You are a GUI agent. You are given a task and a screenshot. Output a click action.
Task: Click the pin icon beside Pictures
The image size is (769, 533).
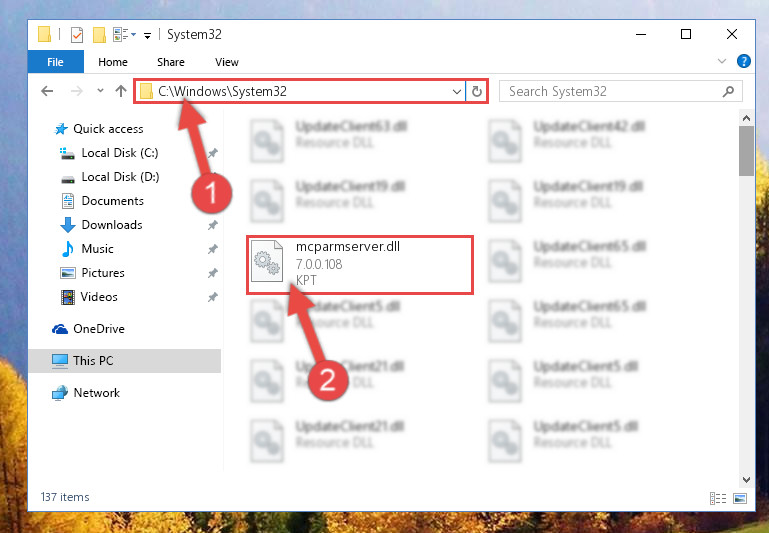(x=212, y=273)
